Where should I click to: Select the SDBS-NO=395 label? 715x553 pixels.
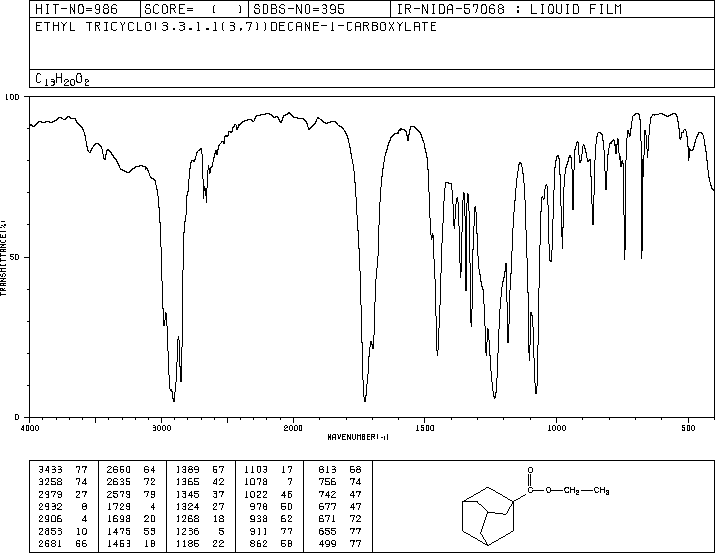(299, 9)
